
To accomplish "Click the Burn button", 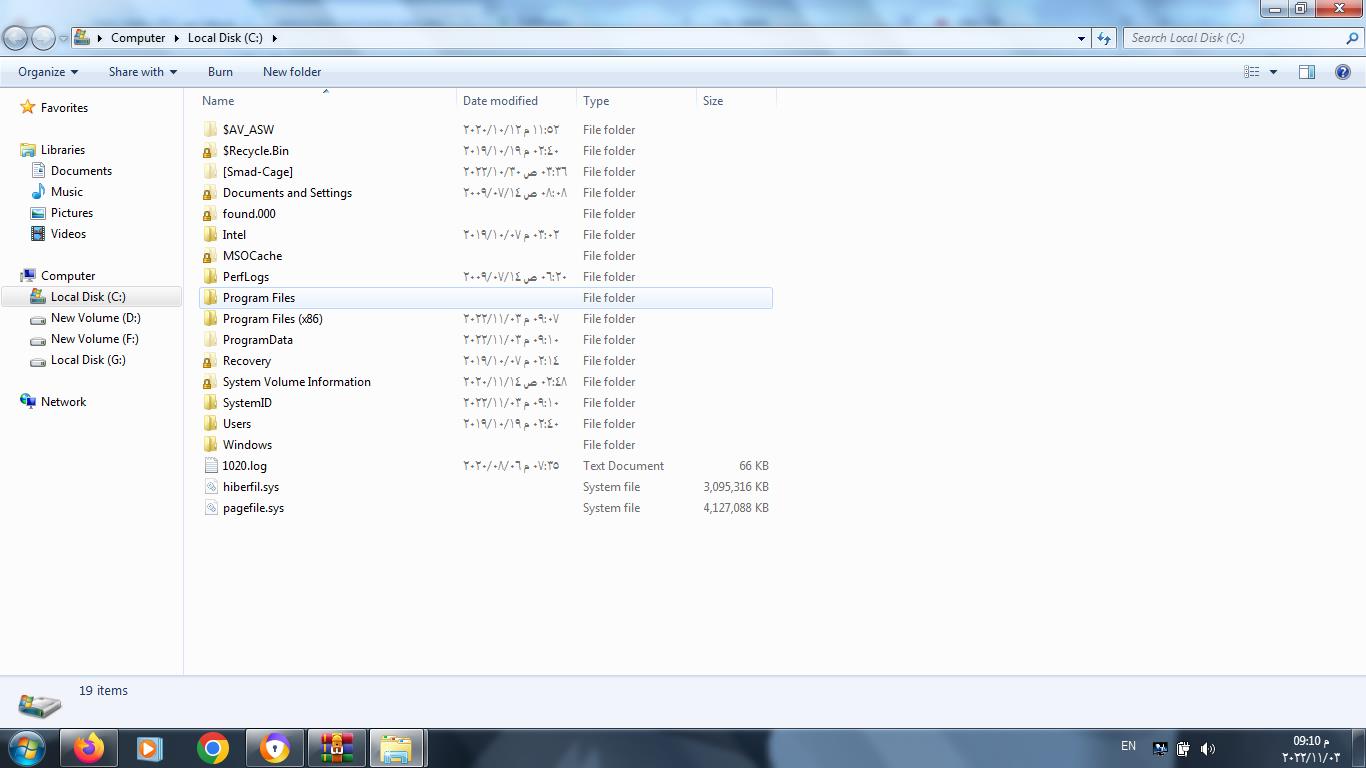I will [220, 72].
